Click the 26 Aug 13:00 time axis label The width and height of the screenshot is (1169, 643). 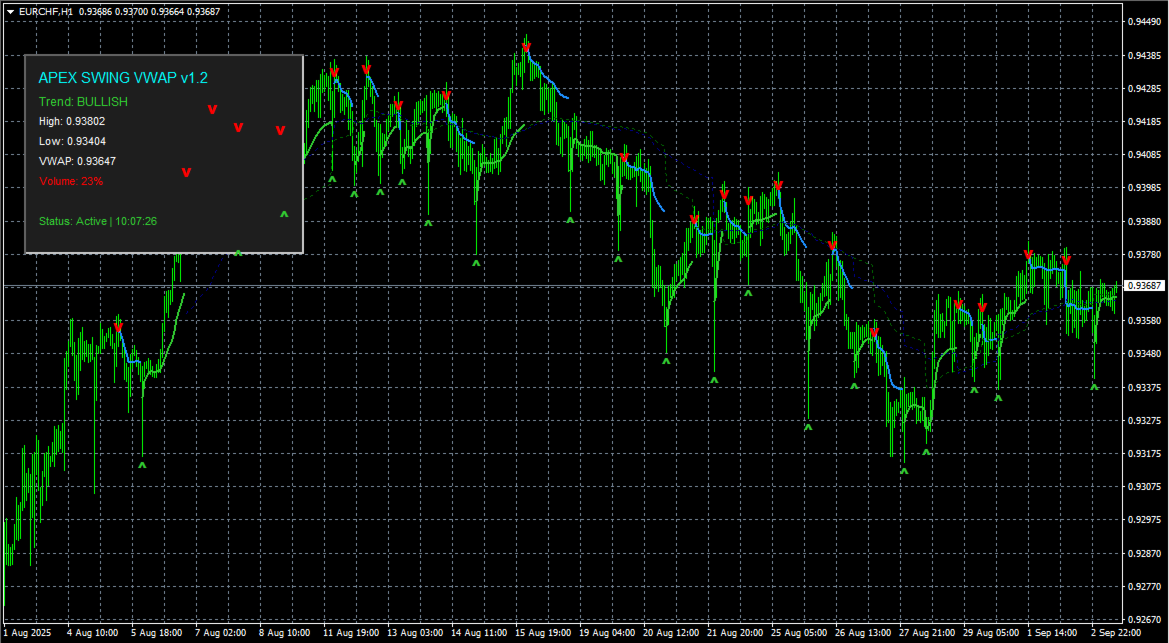[x=864, y=633]
